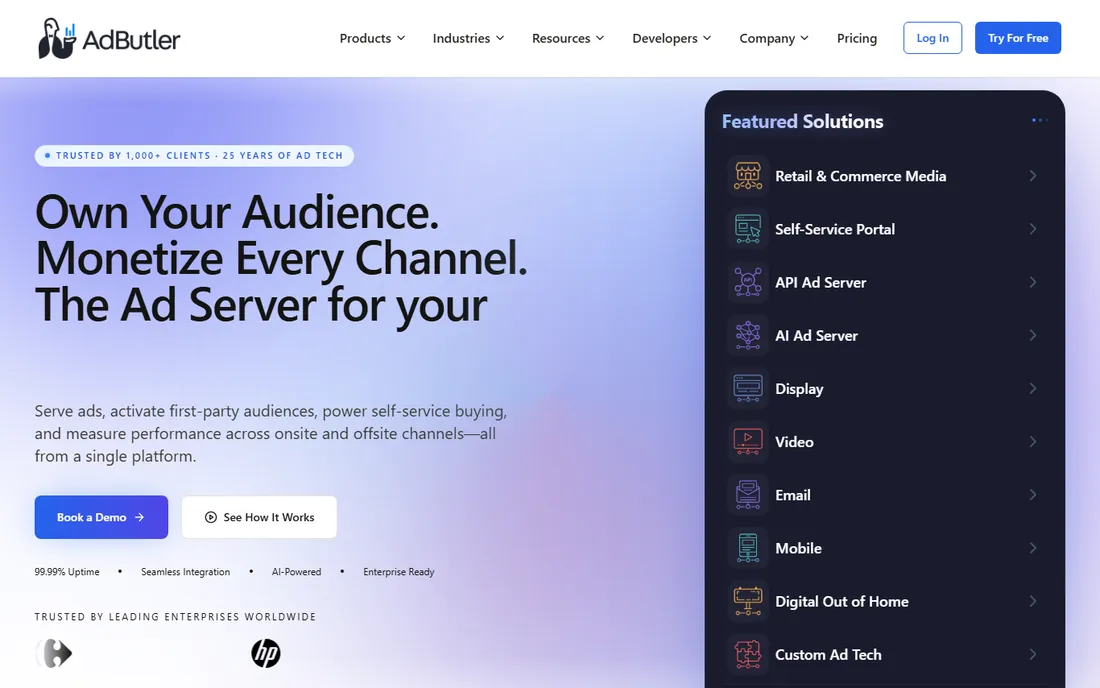Image resolution: width=1100 pixels, height=688 pixels.
Task: Click the '99.99% Uptime' text
Action: click(x=67, y=572)
